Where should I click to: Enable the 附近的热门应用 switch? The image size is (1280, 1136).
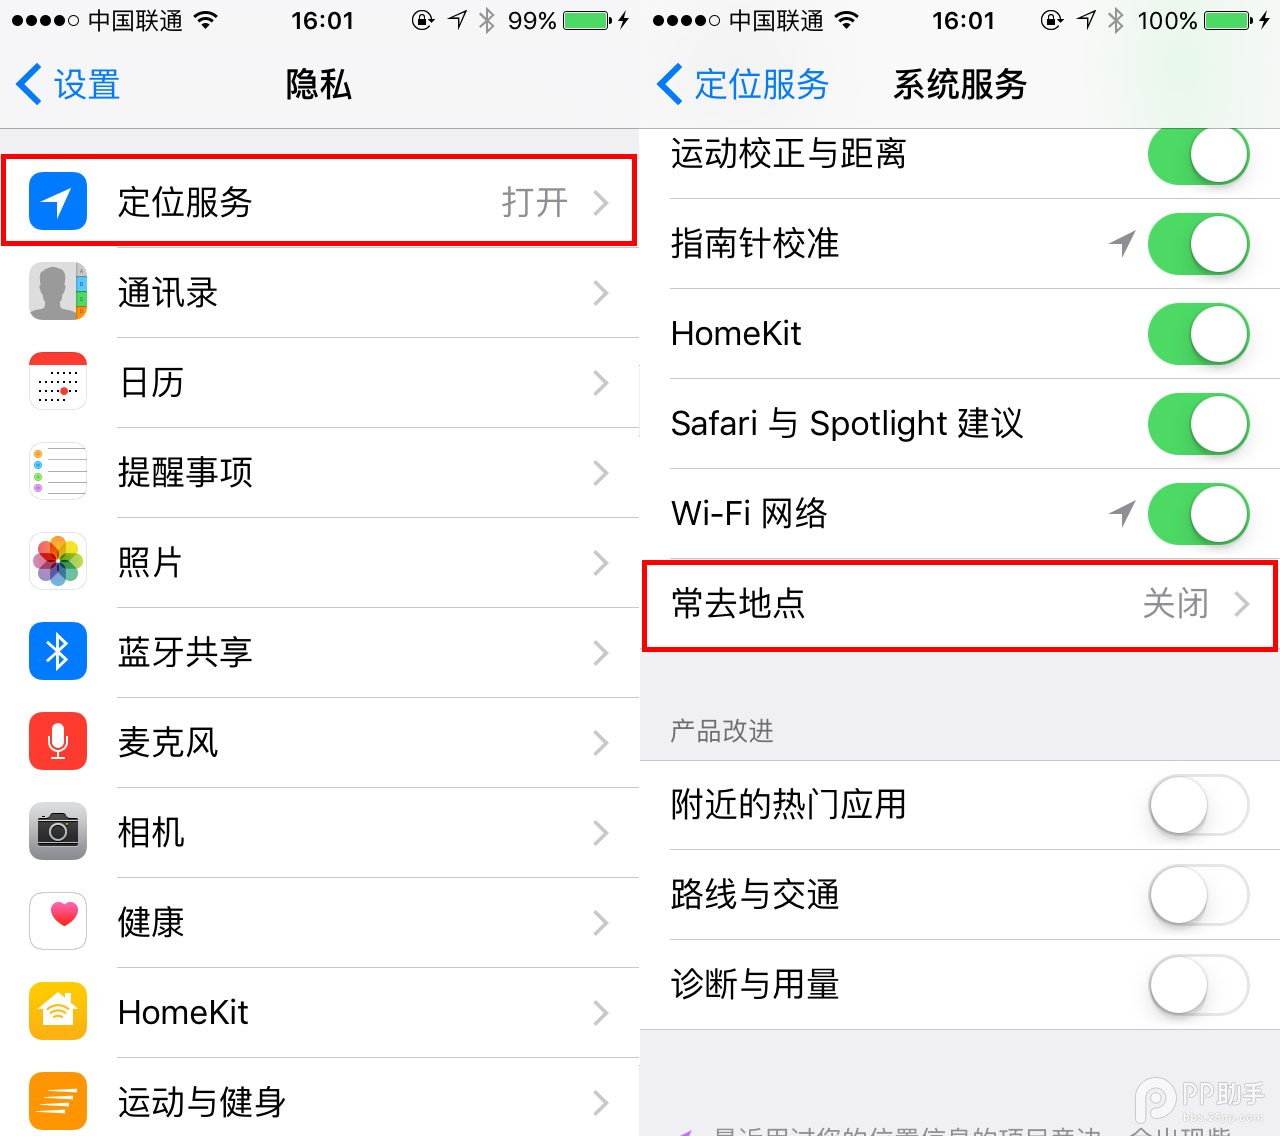tap(1198, 805)
